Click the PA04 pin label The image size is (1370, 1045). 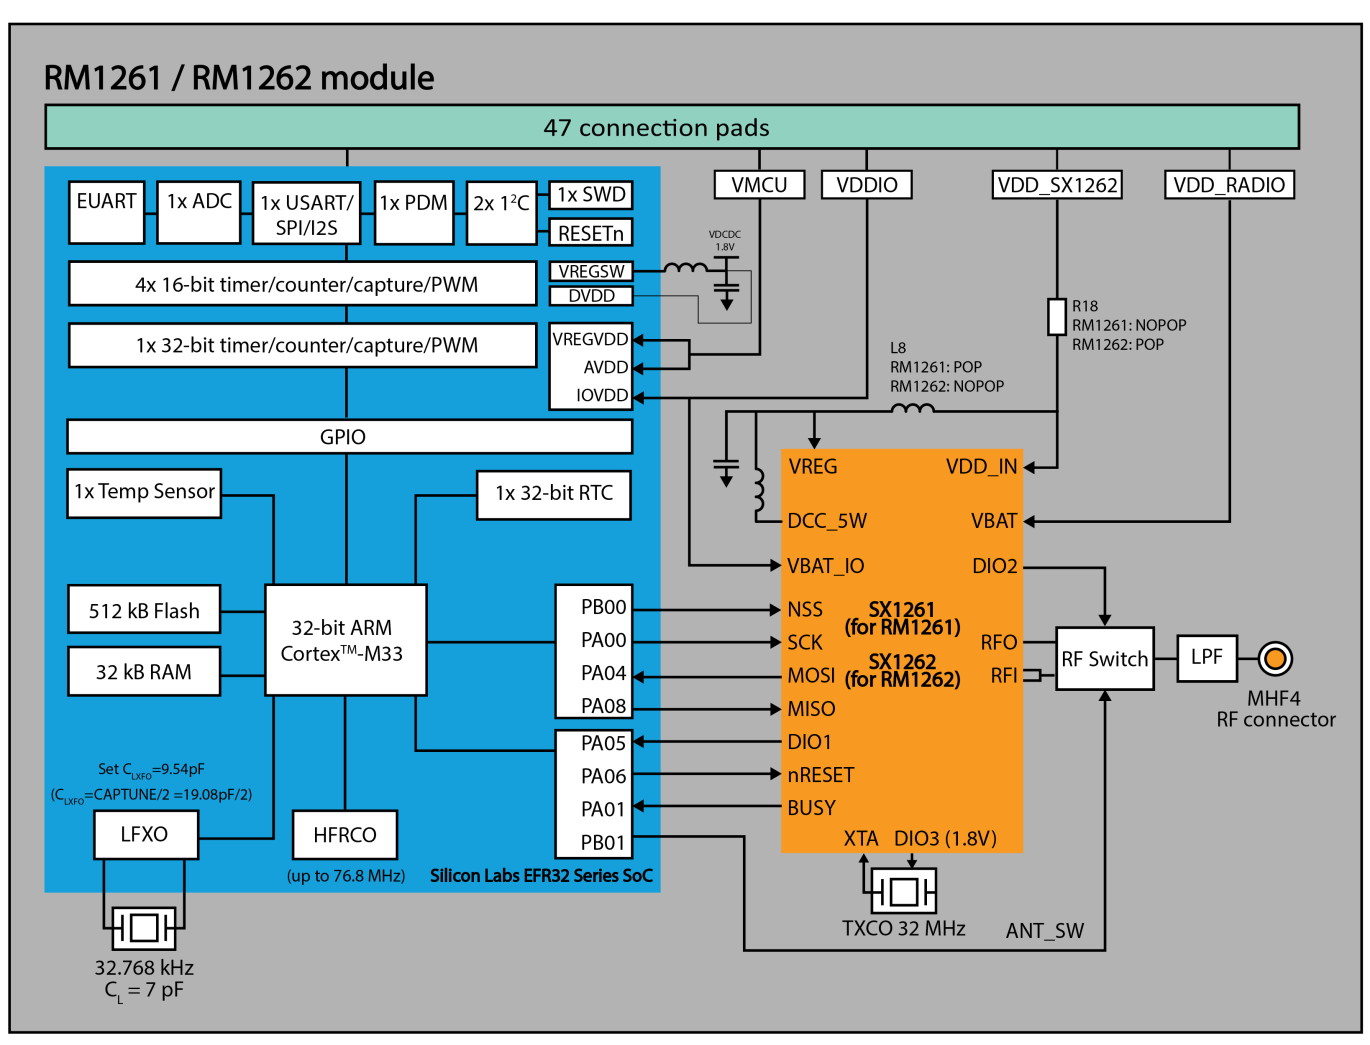[604, 673]
